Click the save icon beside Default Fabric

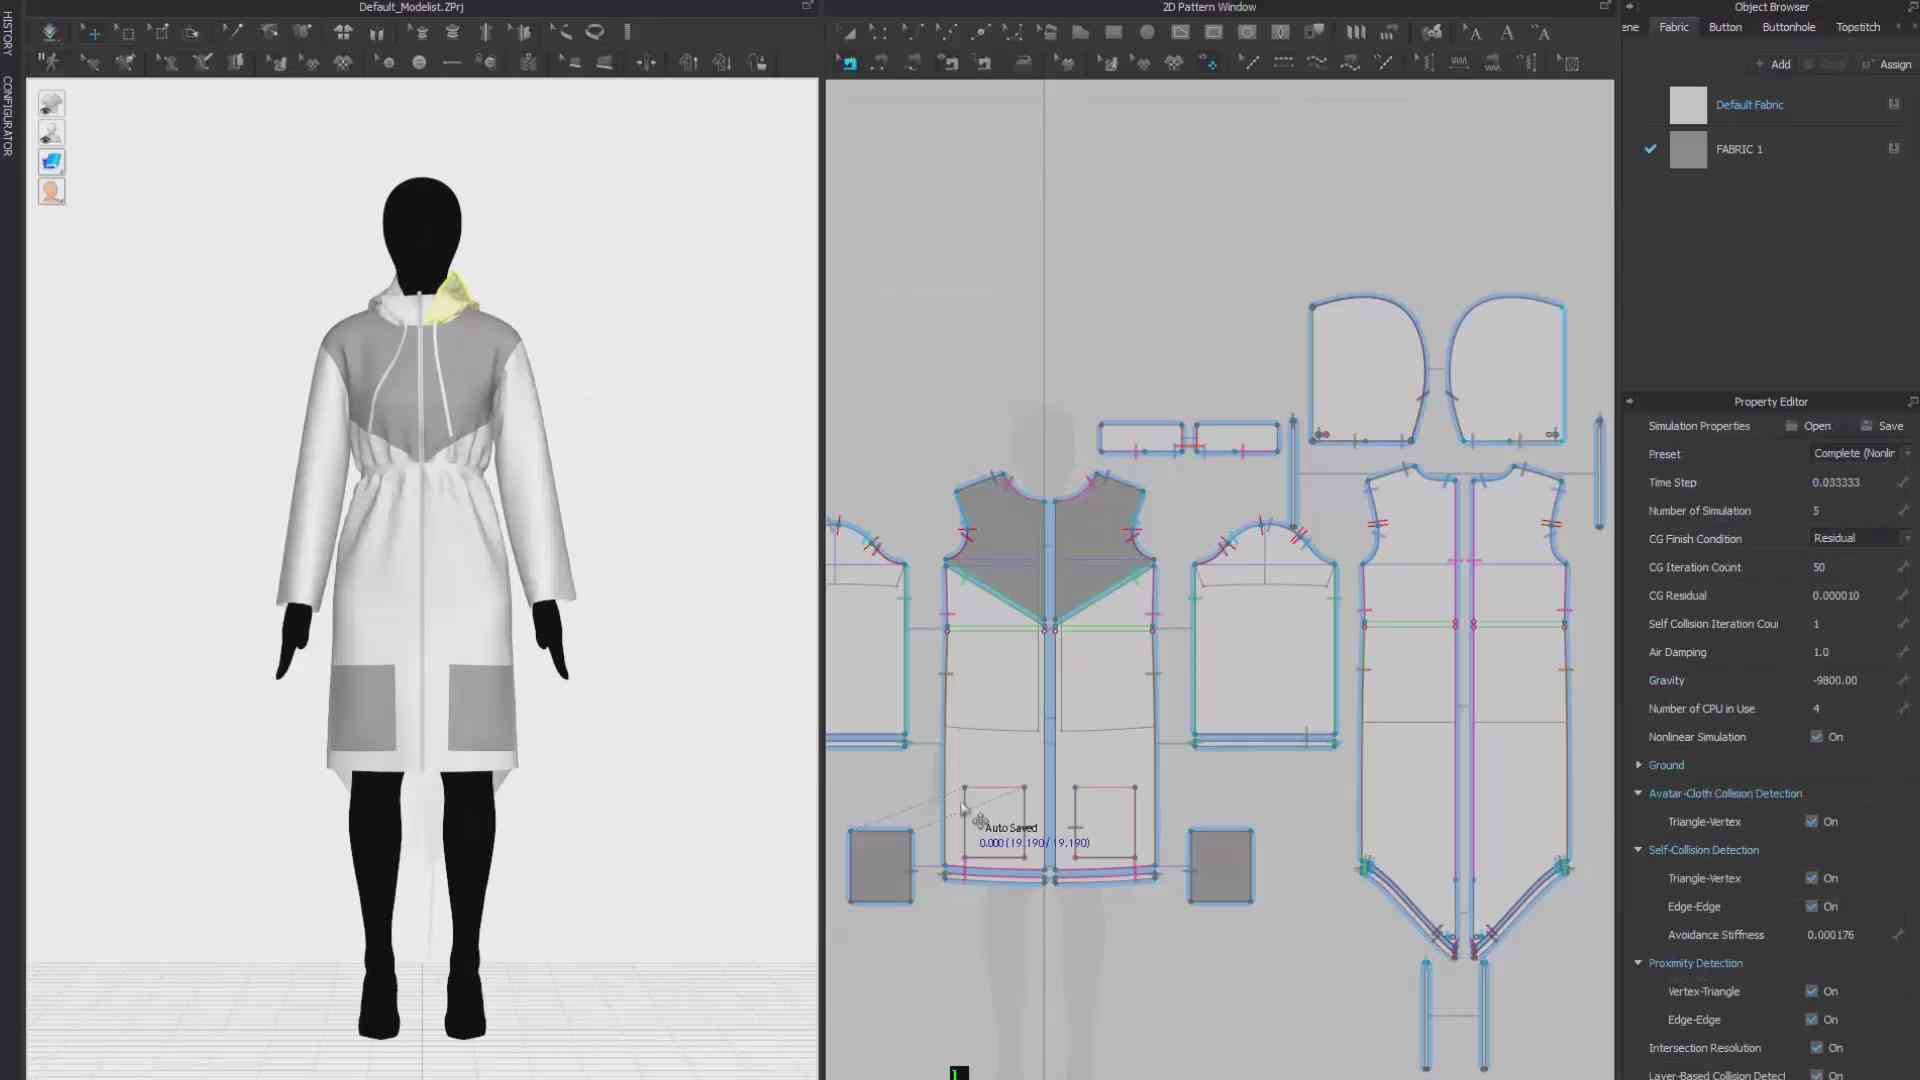point(1893,104)
